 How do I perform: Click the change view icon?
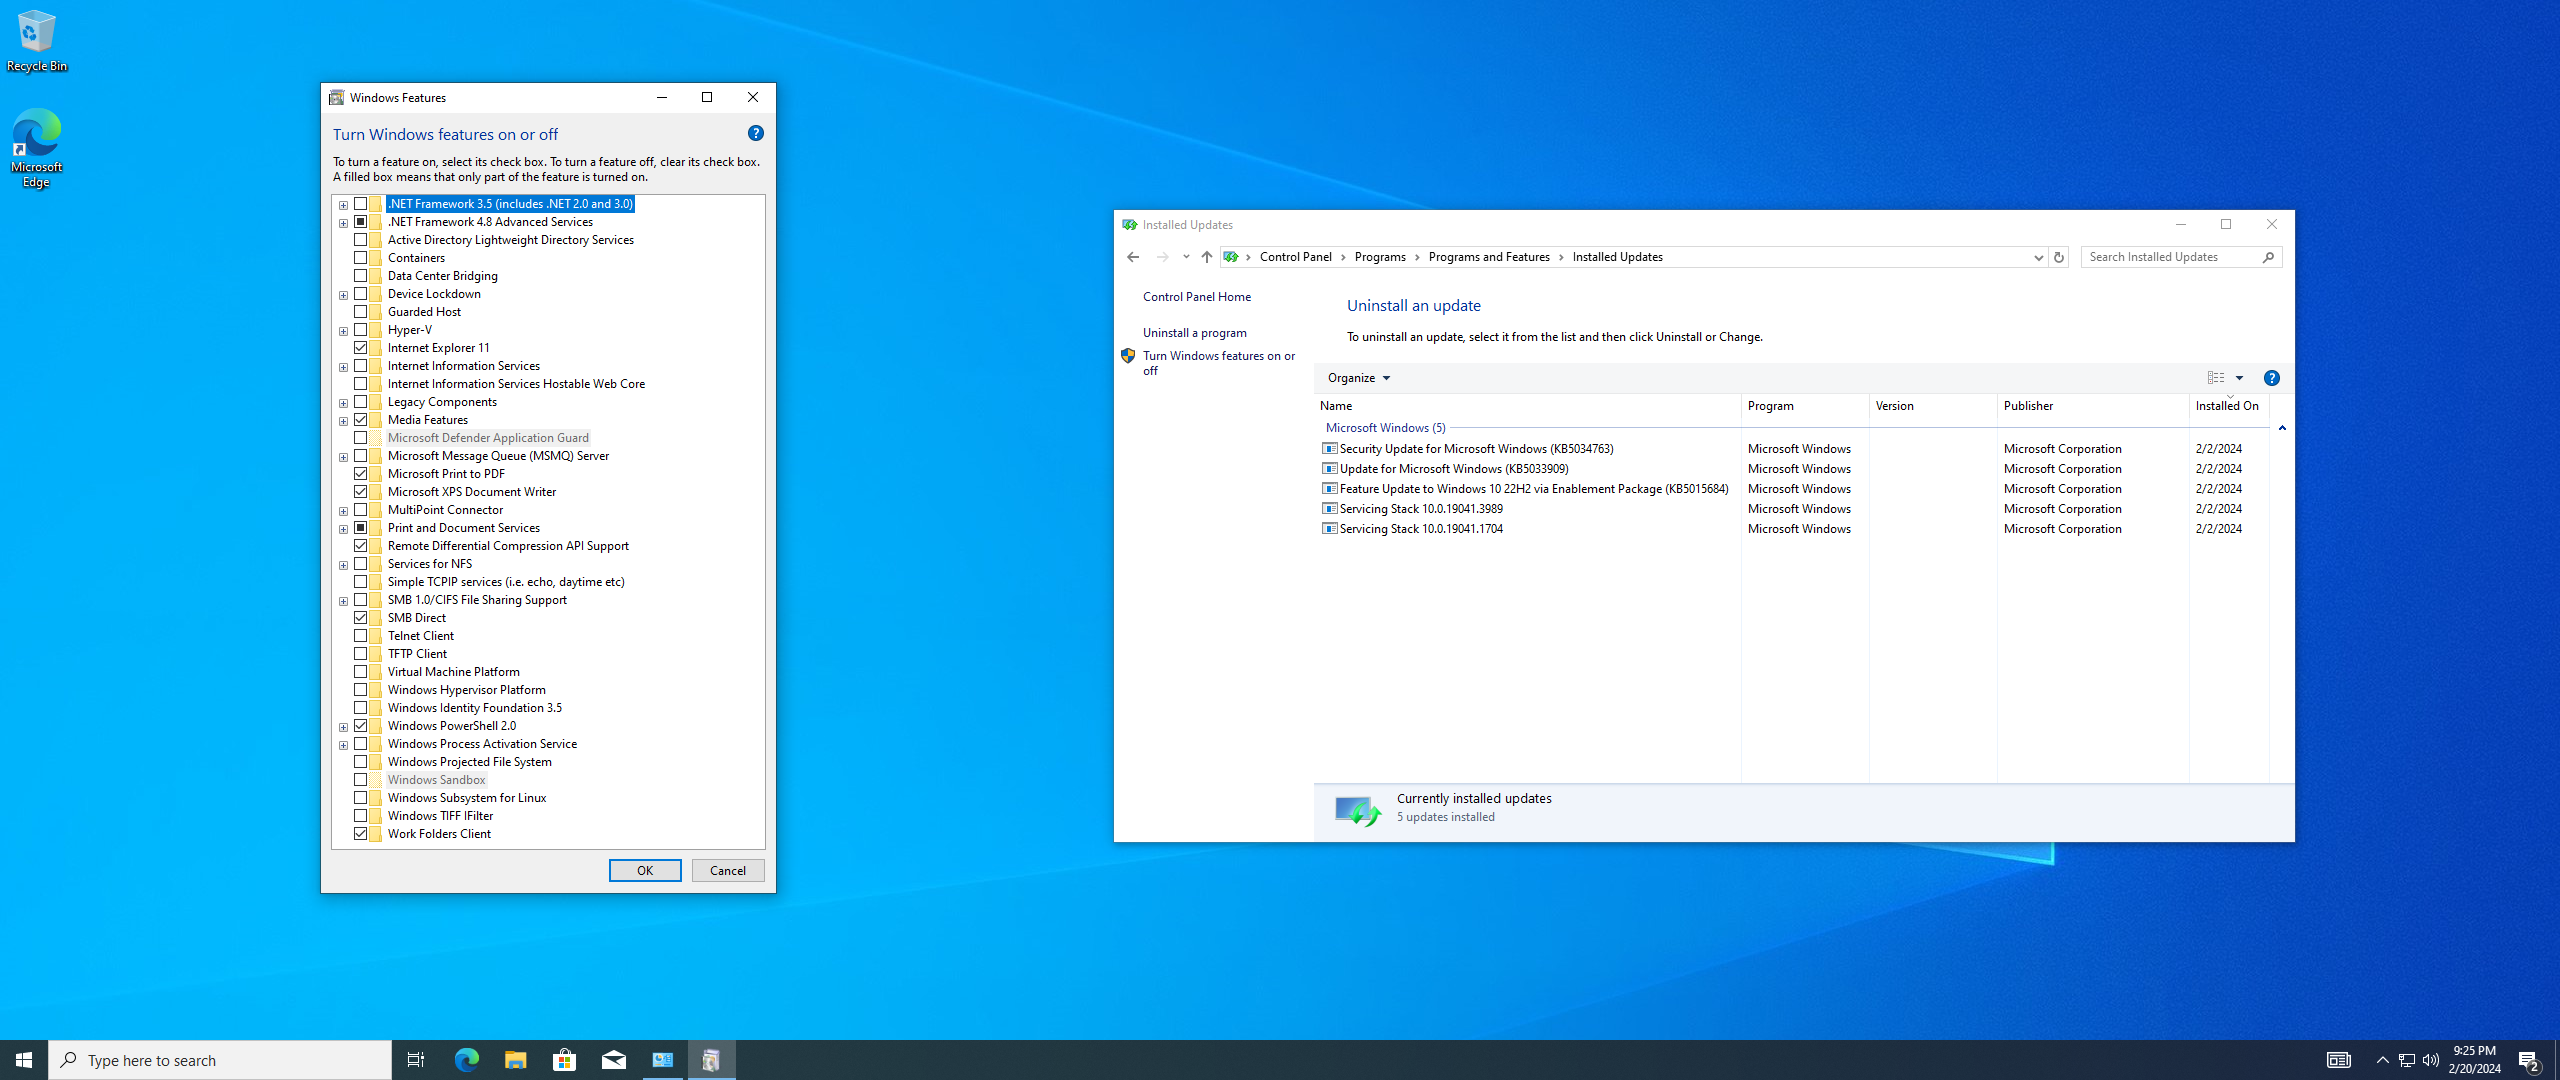[2216, 378]
